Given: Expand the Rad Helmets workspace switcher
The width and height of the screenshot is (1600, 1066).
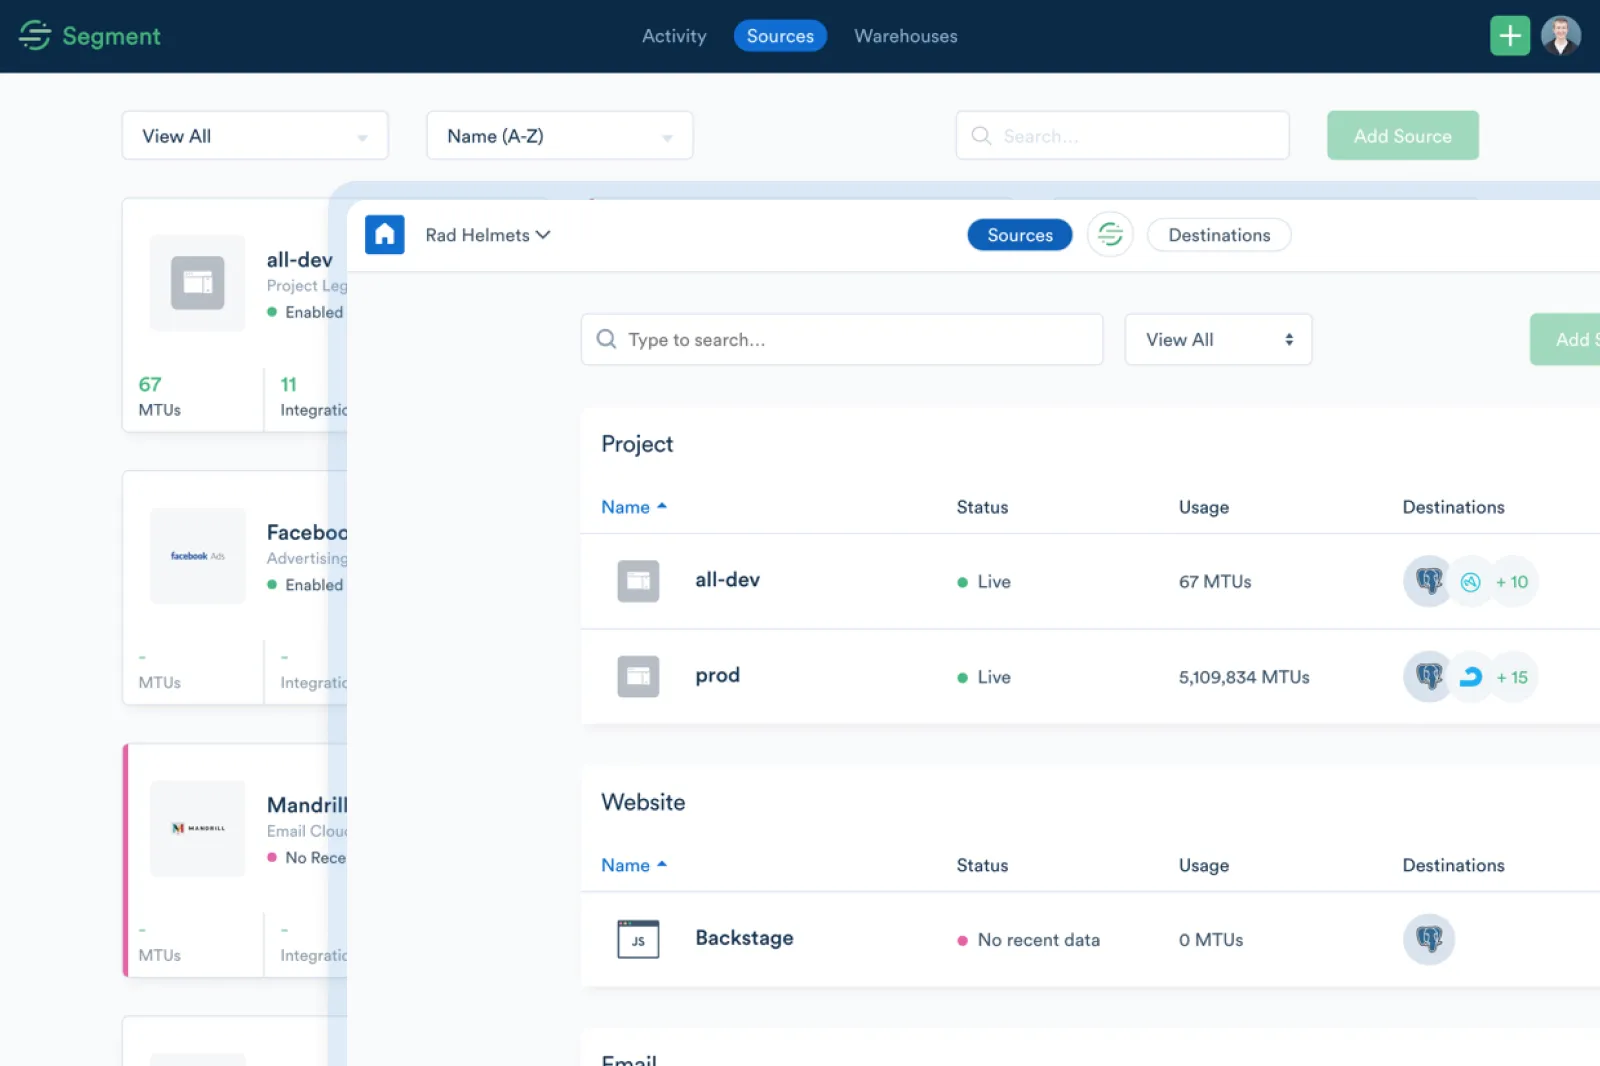Looking at the screenshot, I should [x=488, y=235].
